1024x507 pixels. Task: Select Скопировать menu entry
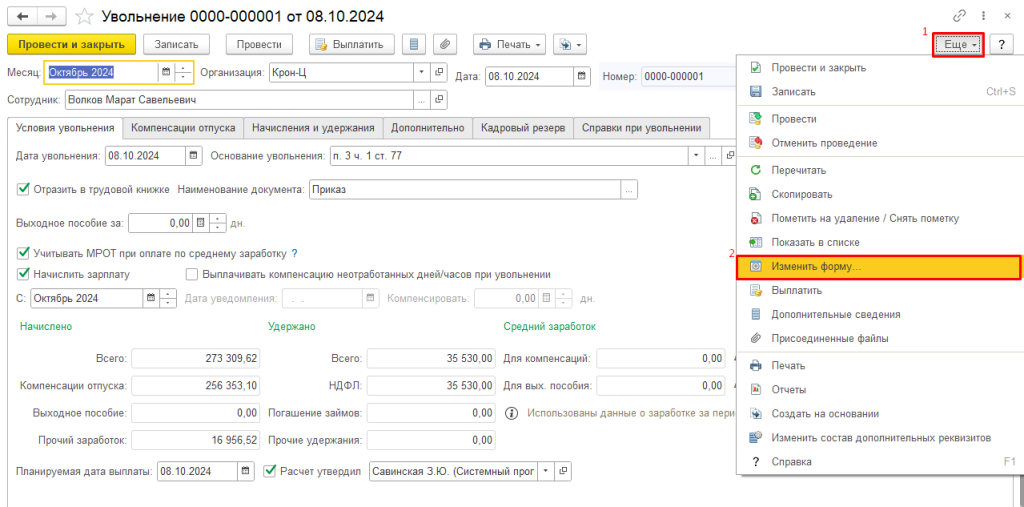coord(878,194)
